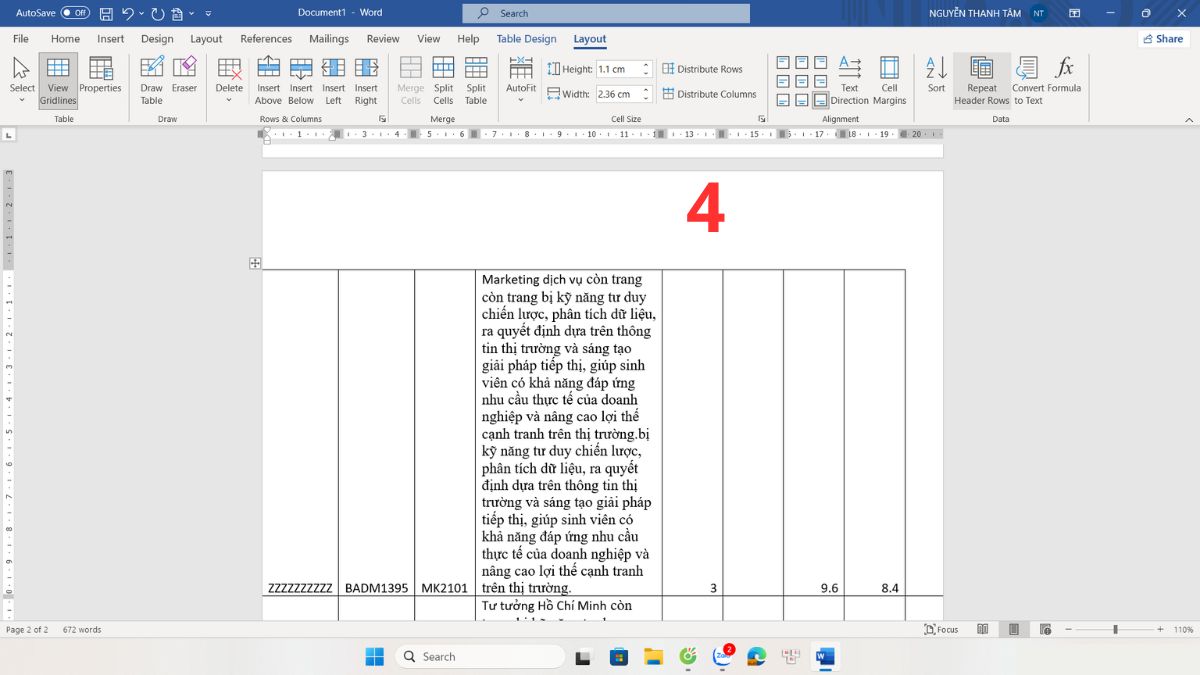Click the table move handle

pyautogui.click(x=255, y=263)
